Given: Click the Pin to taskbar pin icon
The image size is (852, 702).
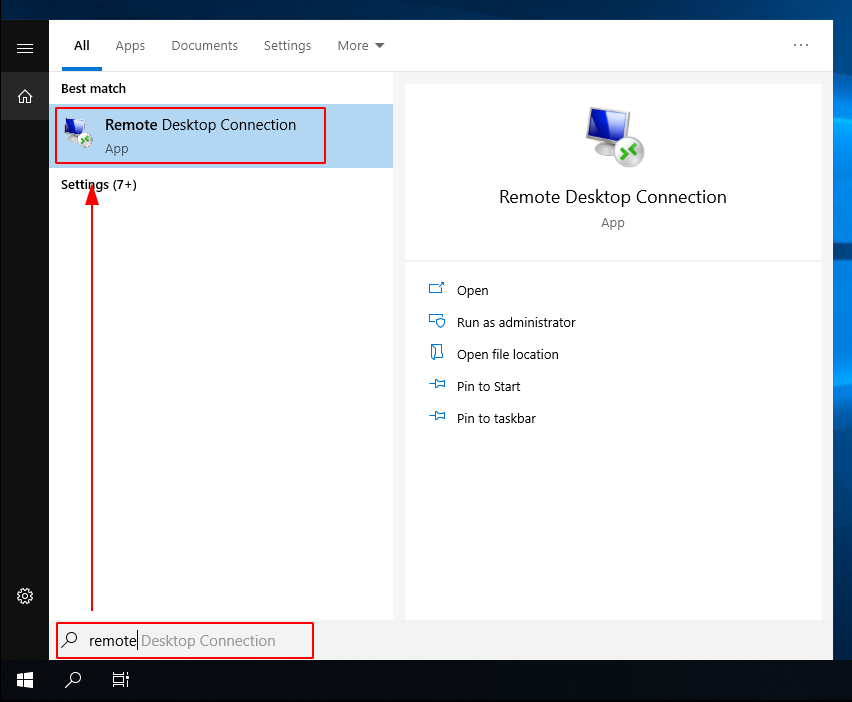Looking at the screenshot, I should point(437,416).
